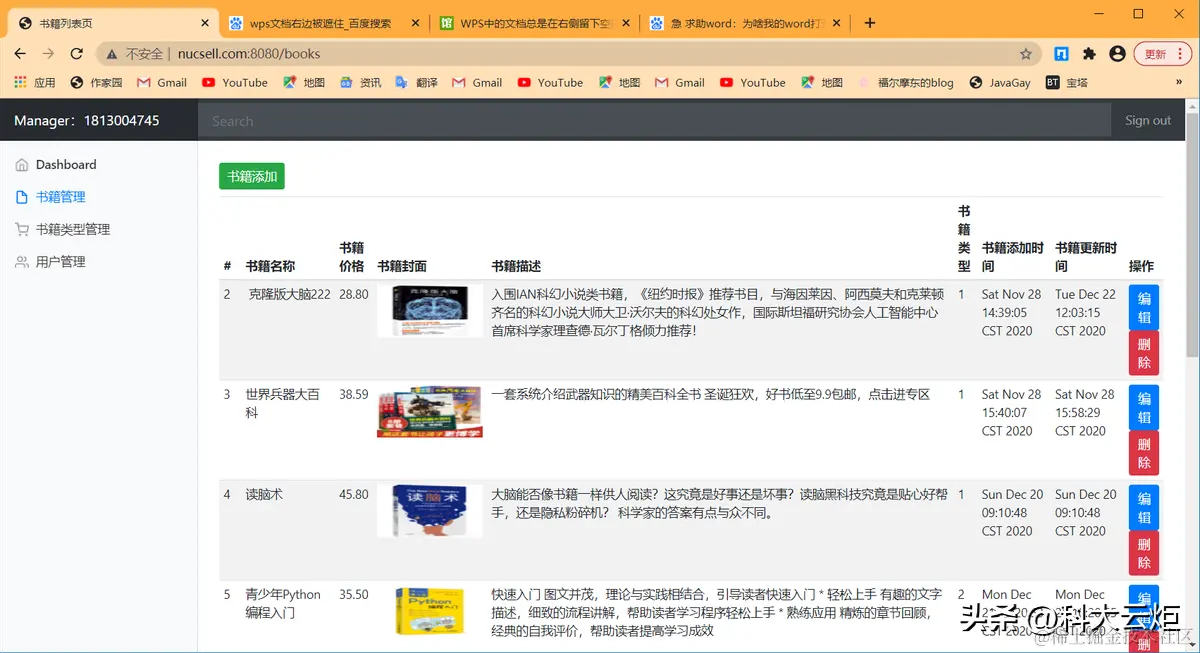Open the second 地图 bookmark after second YouTube
This screenshot has width=1200, height=653.
619,83
